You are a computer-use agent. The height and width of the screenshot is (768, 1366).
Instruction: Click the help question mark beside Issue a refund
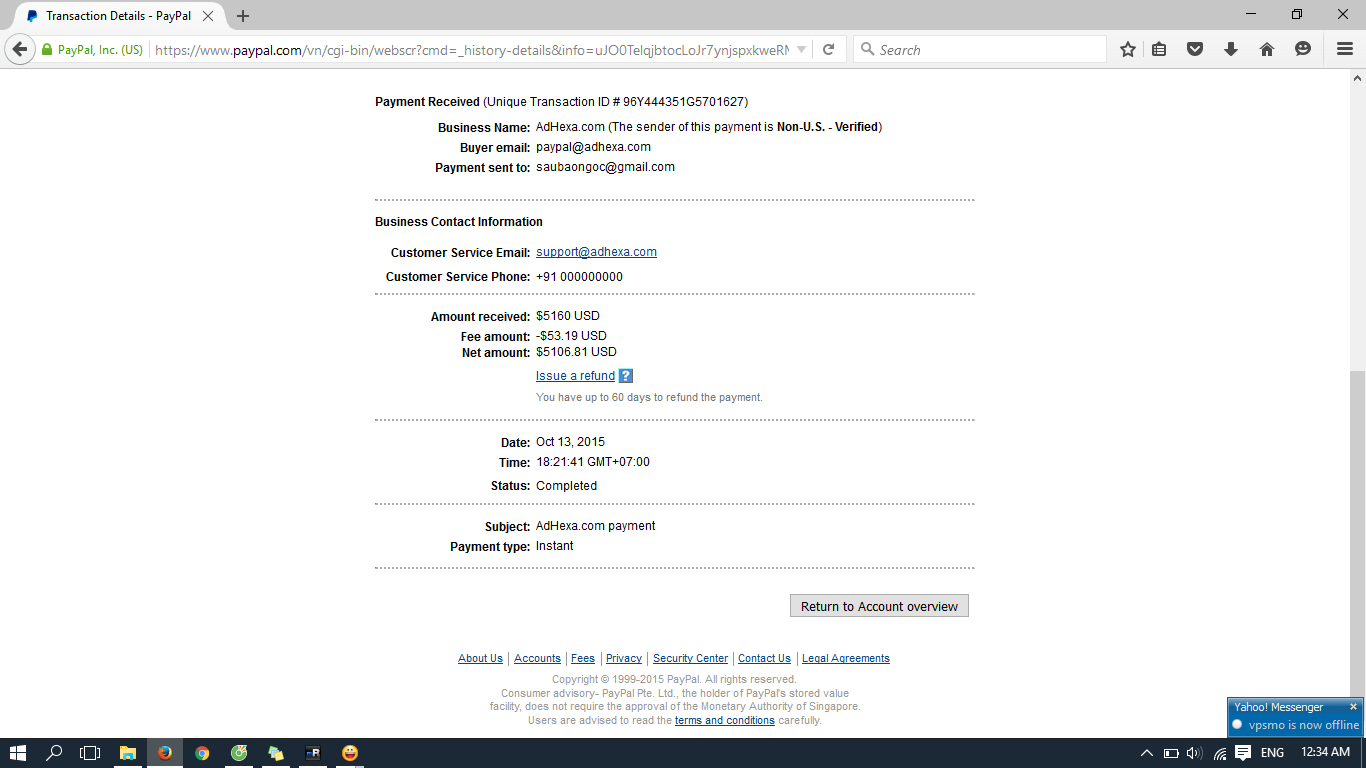pyautogui.click(x=626, y=376)
